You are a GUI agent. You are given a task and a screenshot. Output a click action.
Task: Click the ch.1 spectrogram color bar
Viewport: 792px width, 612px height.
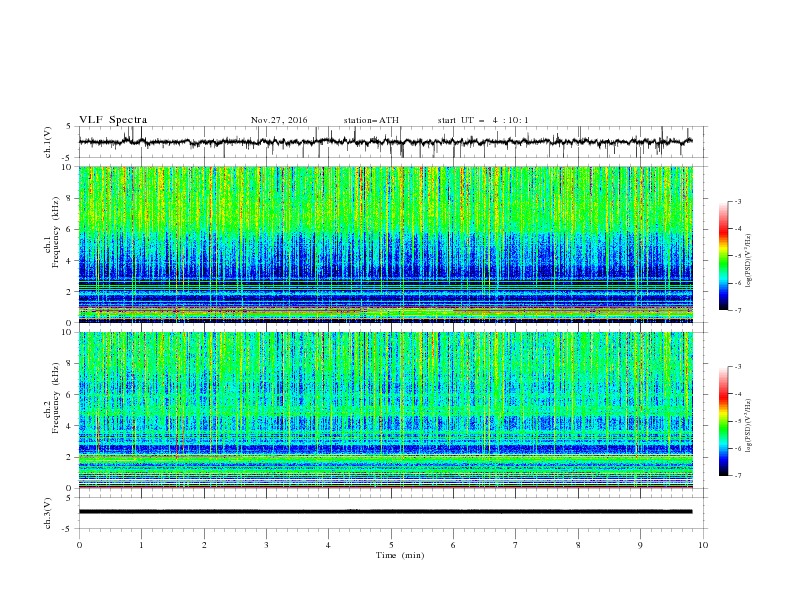pos(723,256)
